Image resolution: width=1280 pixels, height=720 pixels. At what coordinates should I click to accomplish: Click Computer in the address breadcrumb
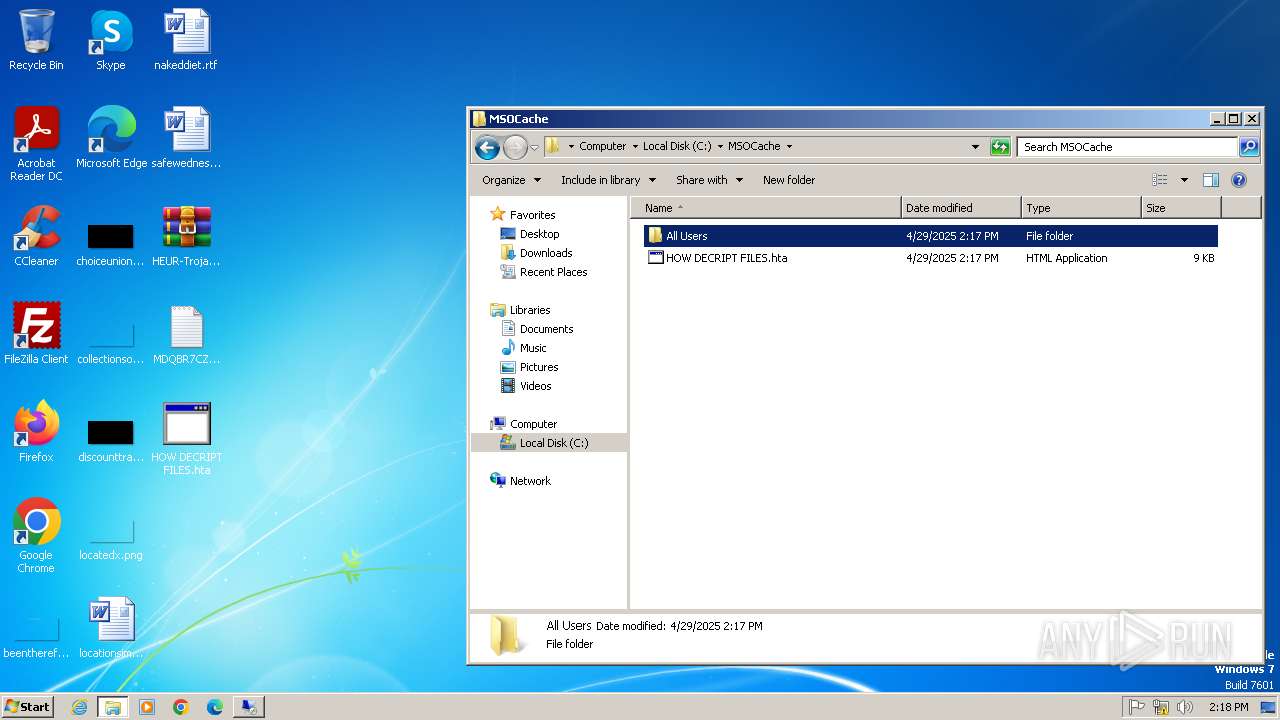[x=602, y=146]
